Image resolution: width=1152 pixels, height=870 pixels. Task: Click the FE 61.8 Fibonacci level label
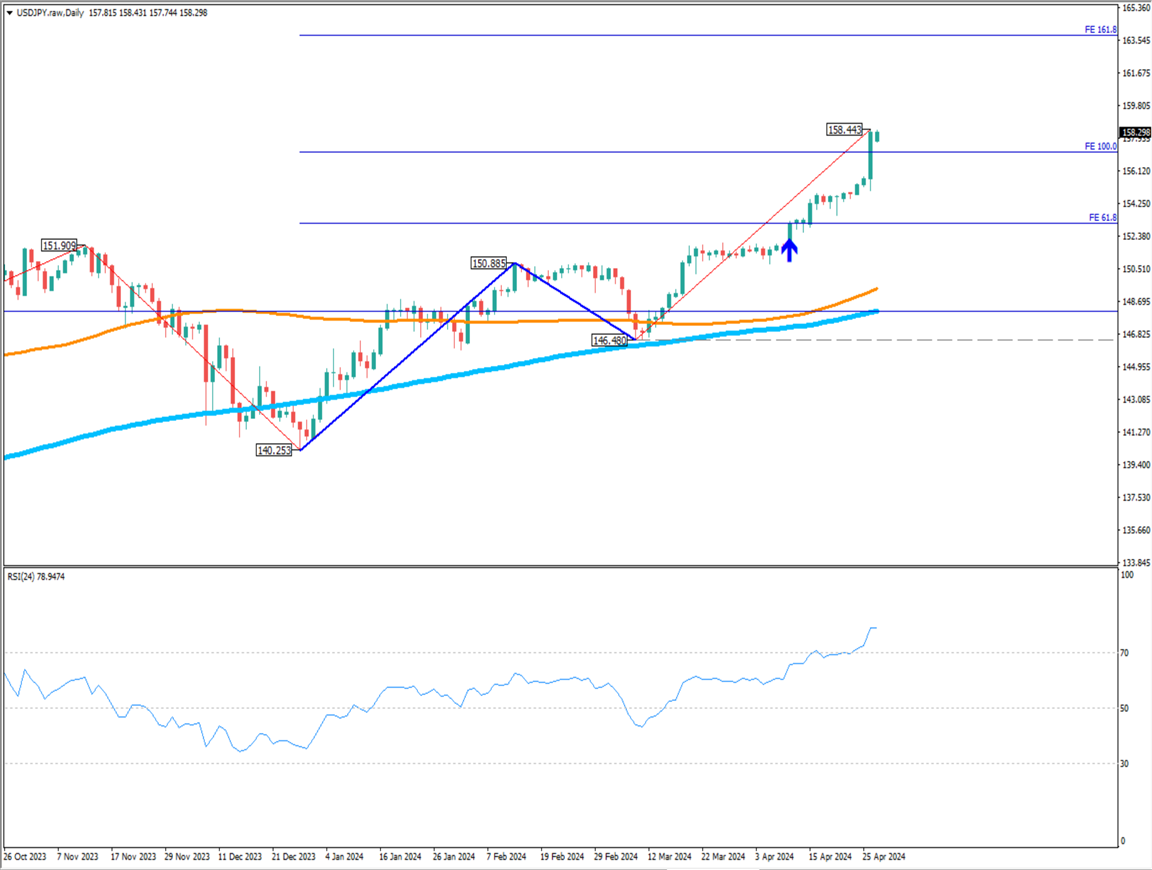[1102, 217]
